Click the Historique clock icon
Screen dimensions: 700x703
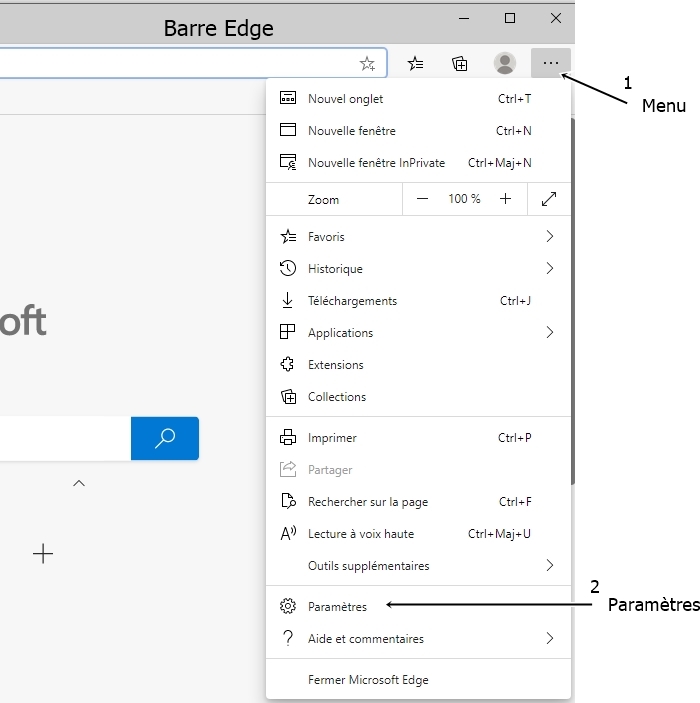tap(288, 268)
